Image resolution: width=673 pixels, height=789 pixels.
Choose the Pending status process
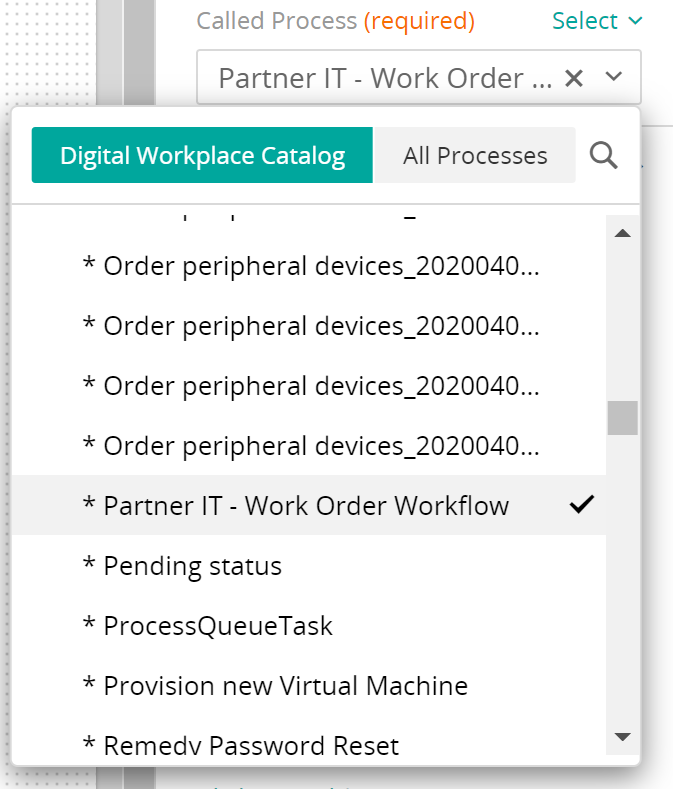pos(192,566)
